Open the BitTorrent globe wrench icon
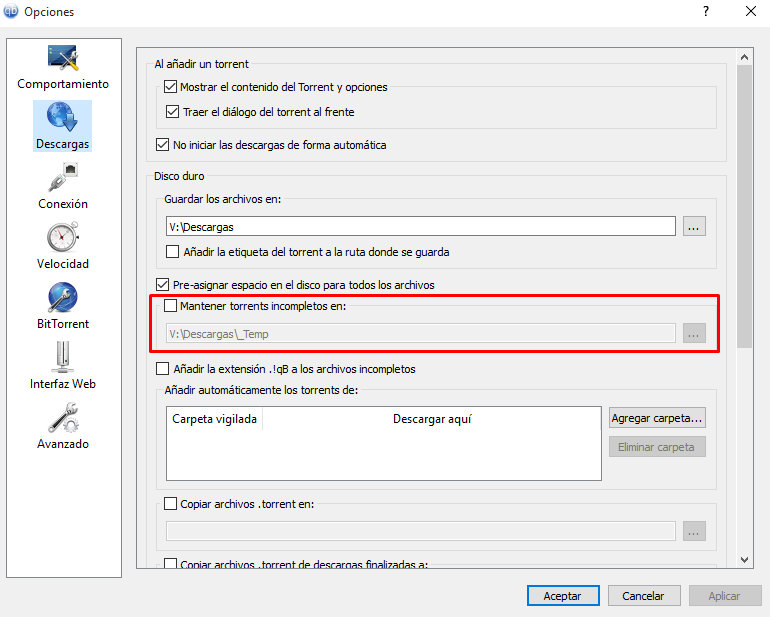 [63, 297]
